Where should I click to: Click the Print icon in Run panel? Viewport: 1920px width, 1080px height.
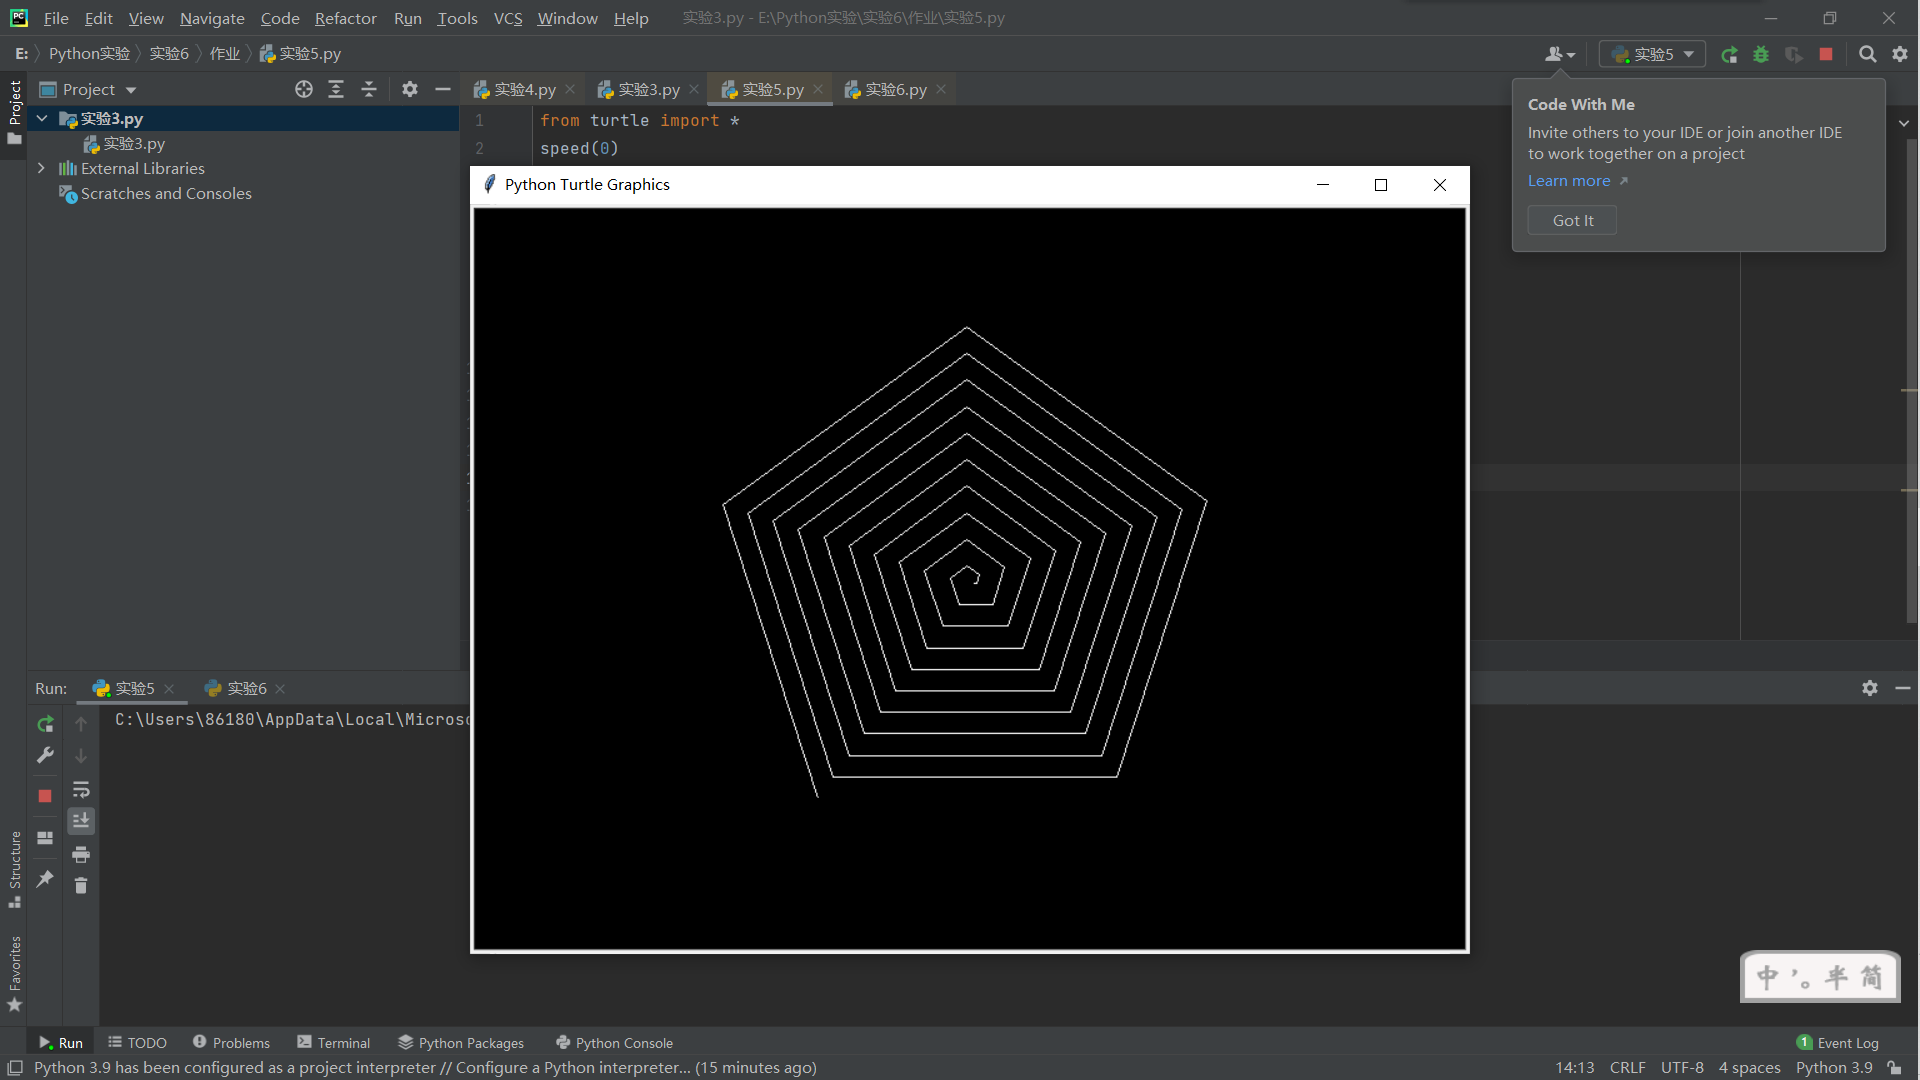(81, 854)
